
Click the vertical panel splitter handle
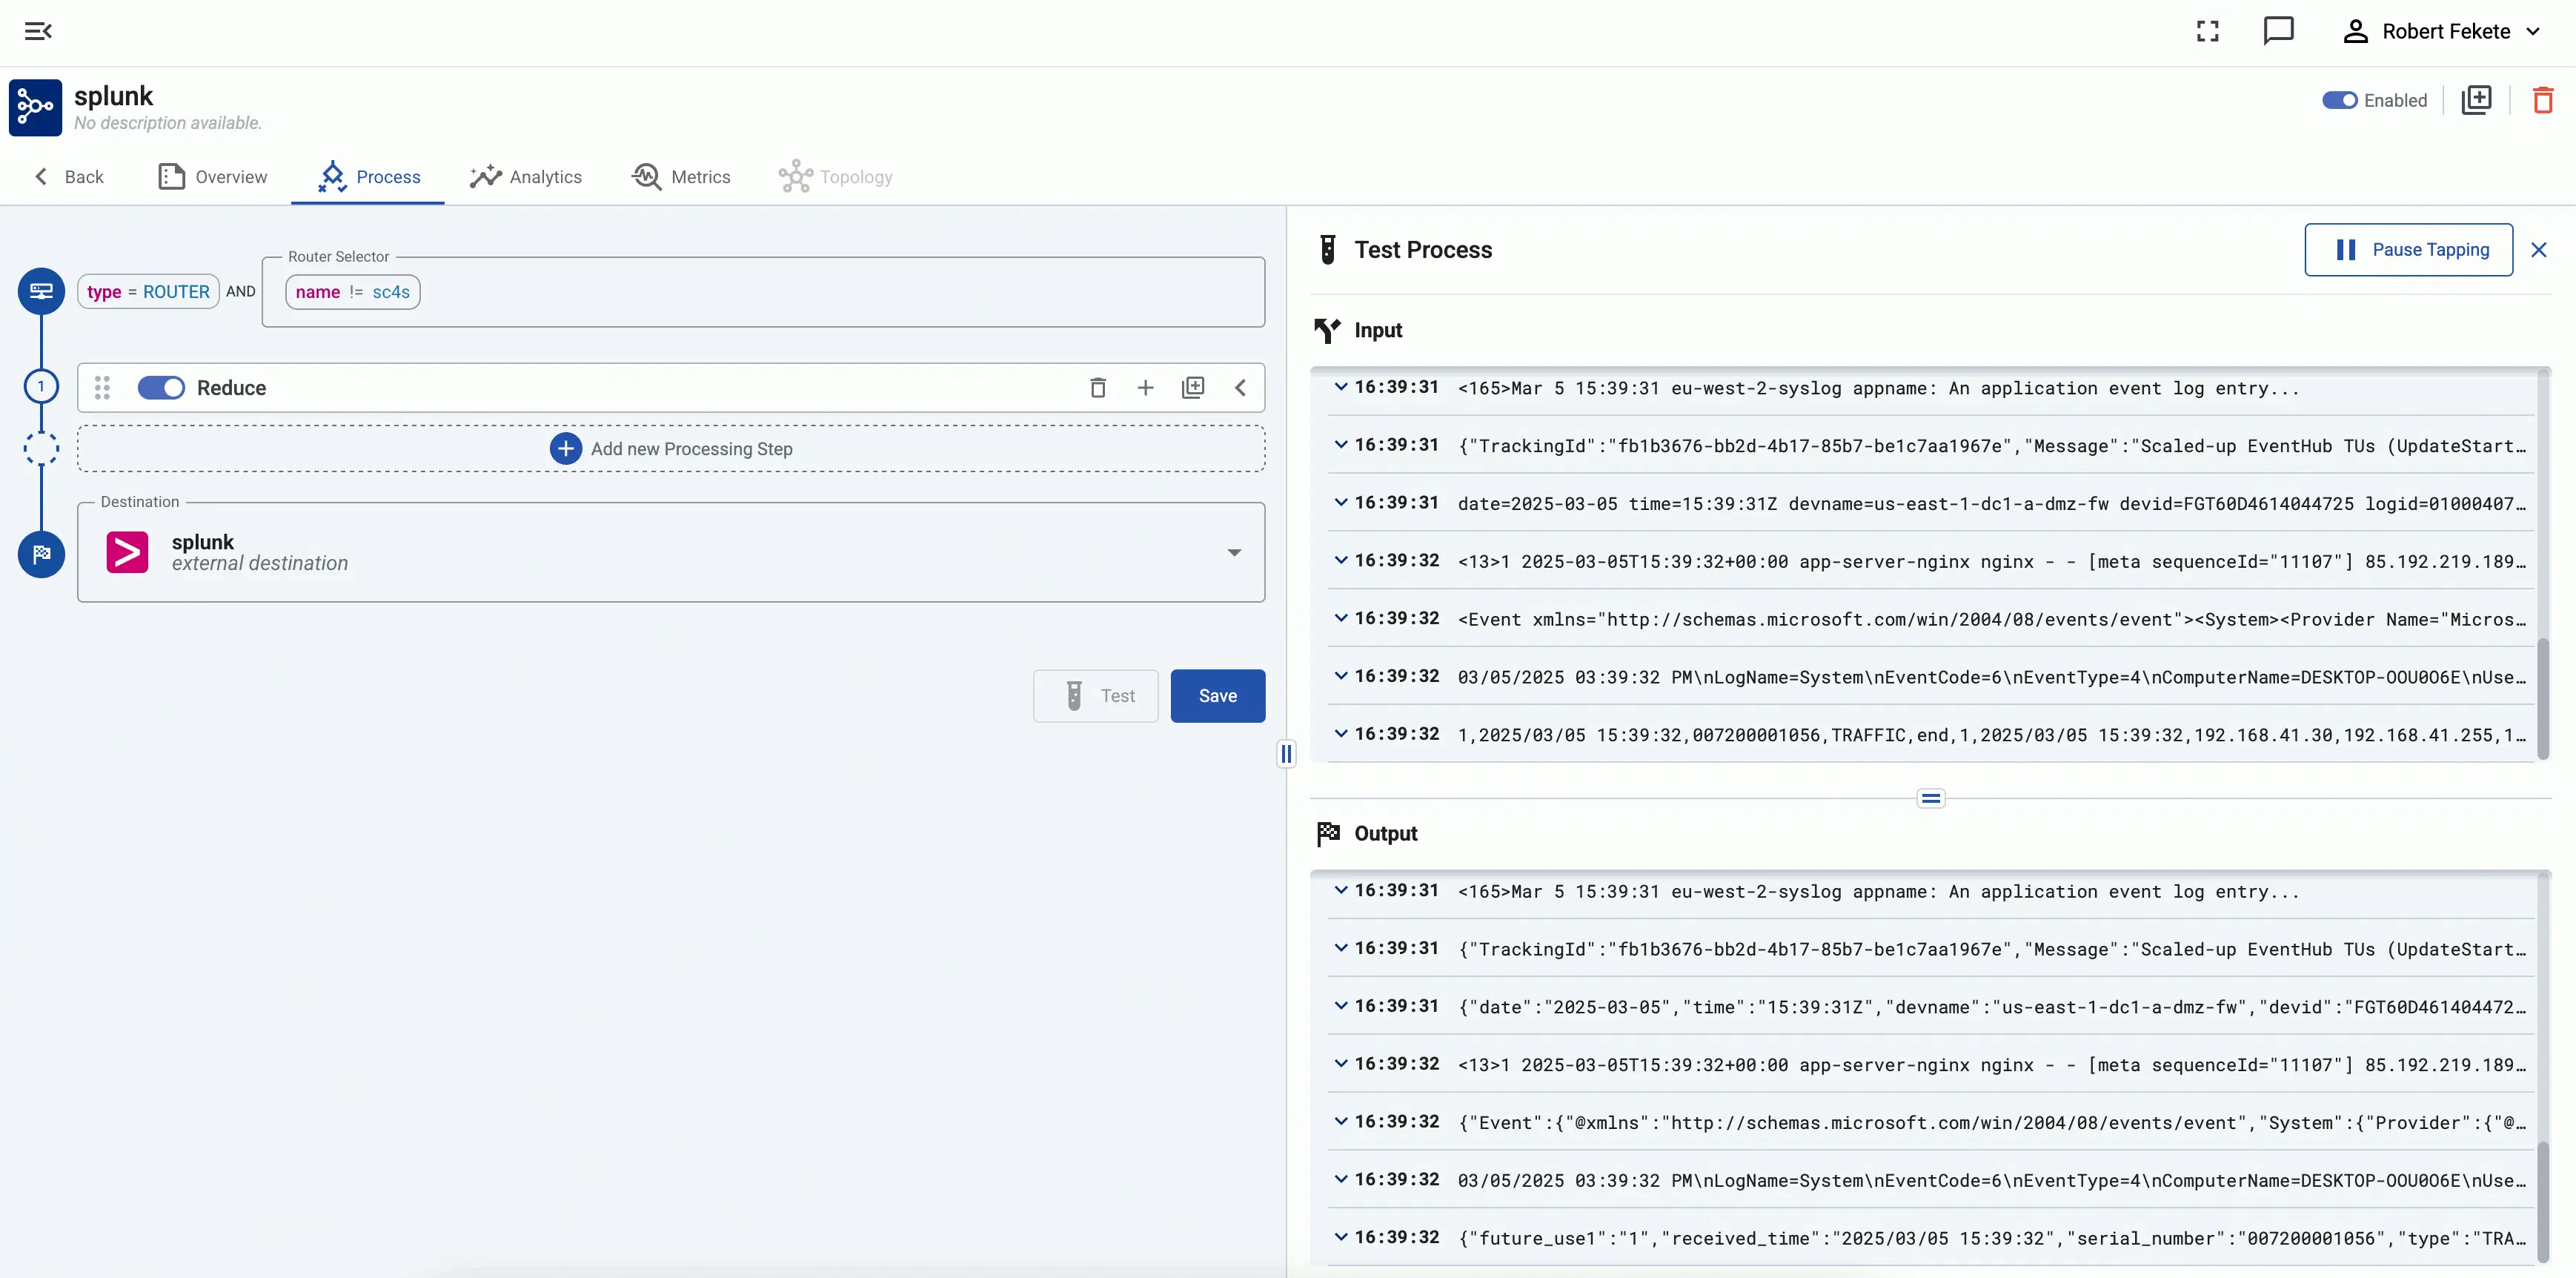pyautogui.click(x=1286, y=754)
